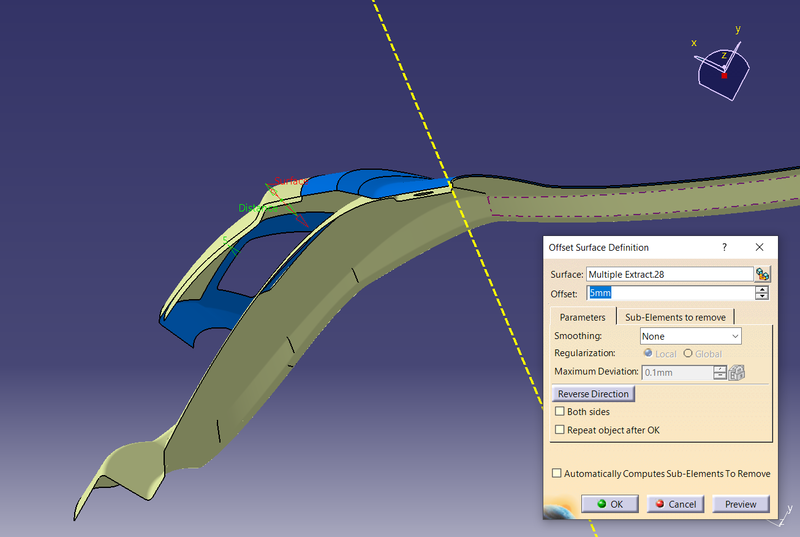The image size is (800, 537).
Task: Open the multi-surface selection list icon
Action: [x=762, y=274]
